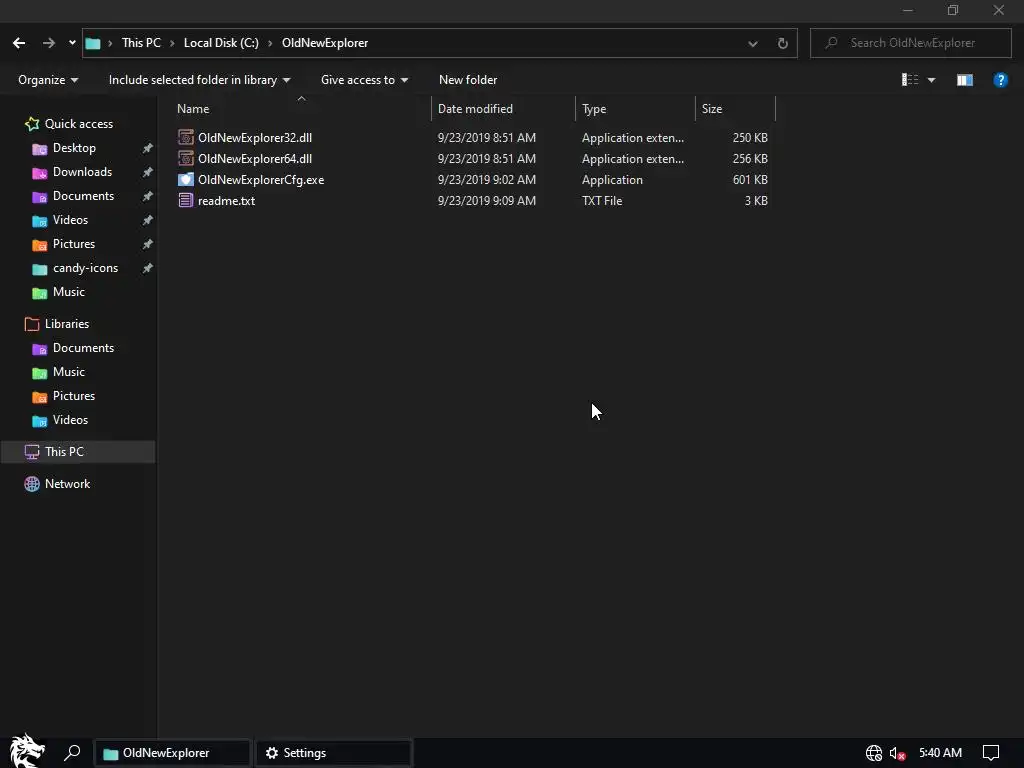Screen dimensions: 1024x768
Task: Open Quick access Videos folder
Action: click(70, 220)
